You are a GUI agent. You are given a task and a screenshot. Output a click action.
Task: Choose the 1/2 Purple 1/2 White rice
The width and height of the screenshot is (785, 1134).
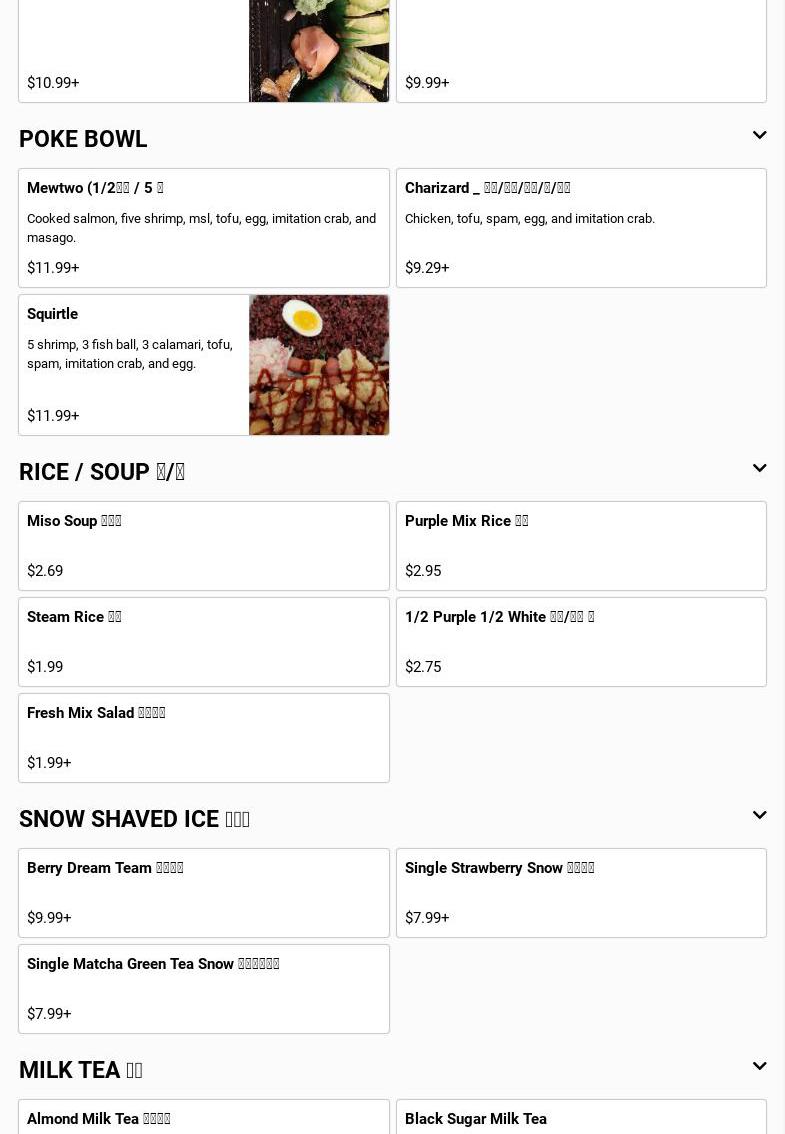click(x=581, y=642)
